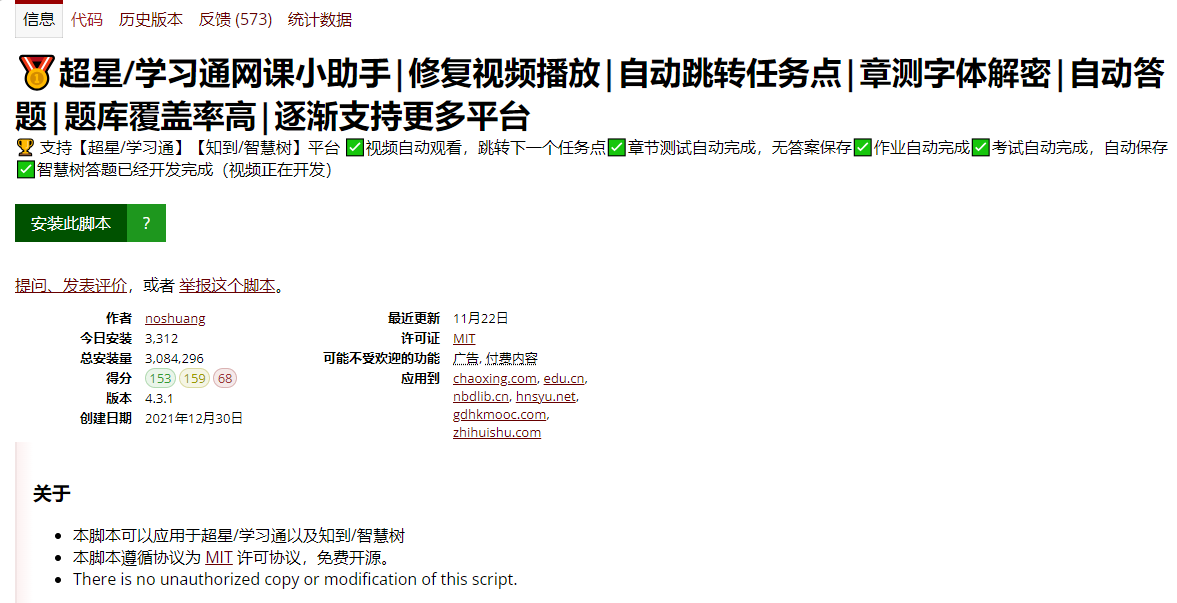Open the zhihuishu.com link
The height and width of the screenshot is (603, 1177).
click(x=497, y=432)
